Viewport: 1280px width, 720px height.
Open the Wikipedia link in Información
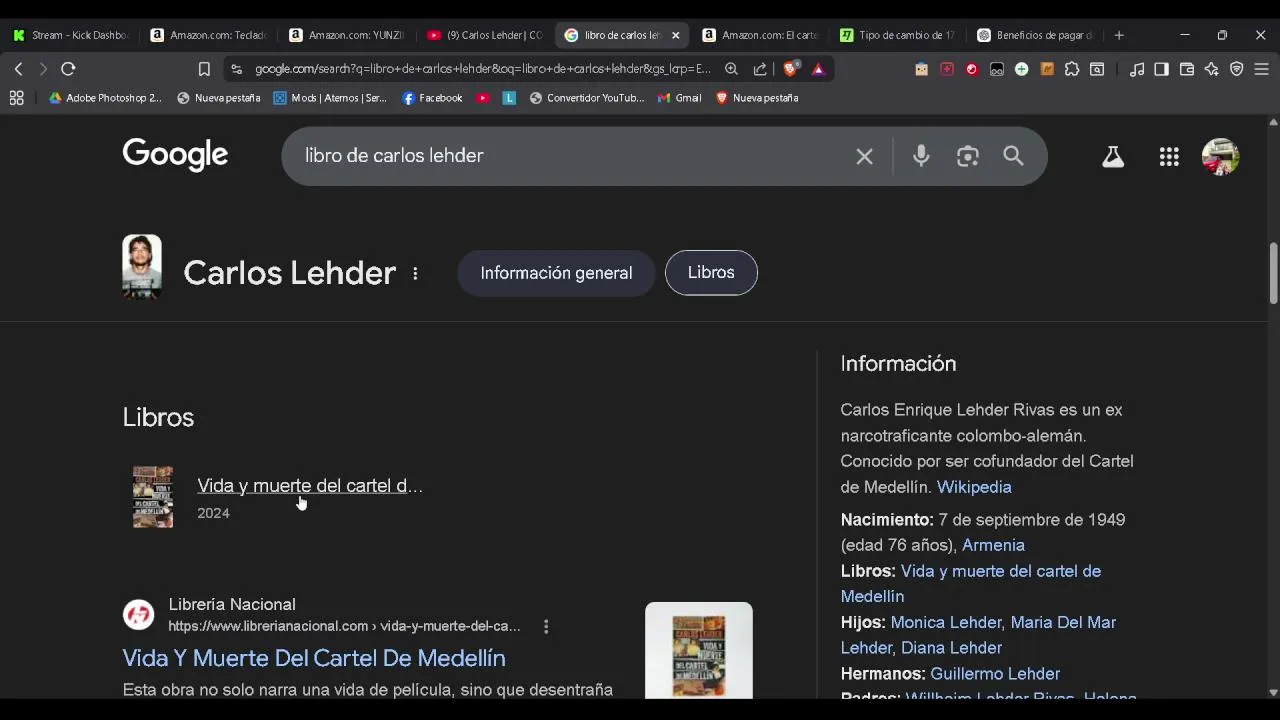[x=974, y=487]
